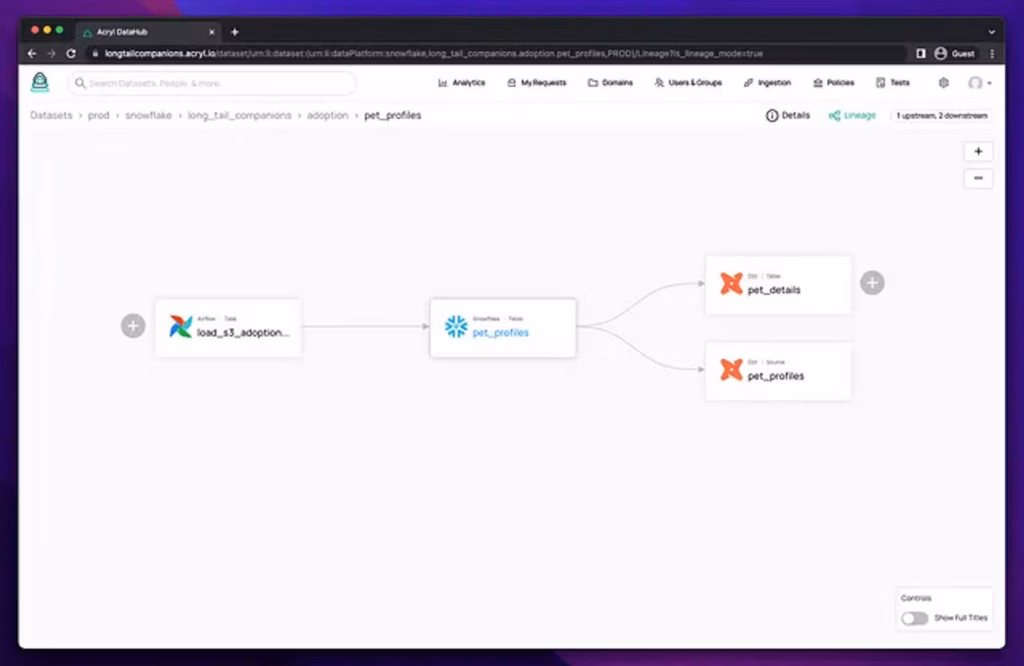Viewport: 1024px width, 666px height.
Task: Toggle browser side panel icon
Action: [x=921, y=54]
